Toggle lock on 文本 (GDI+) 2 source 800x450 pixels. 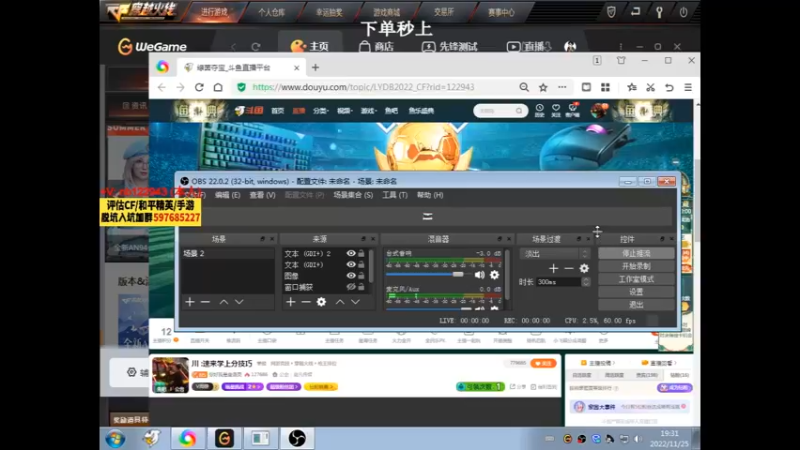(x=361, y=253)
